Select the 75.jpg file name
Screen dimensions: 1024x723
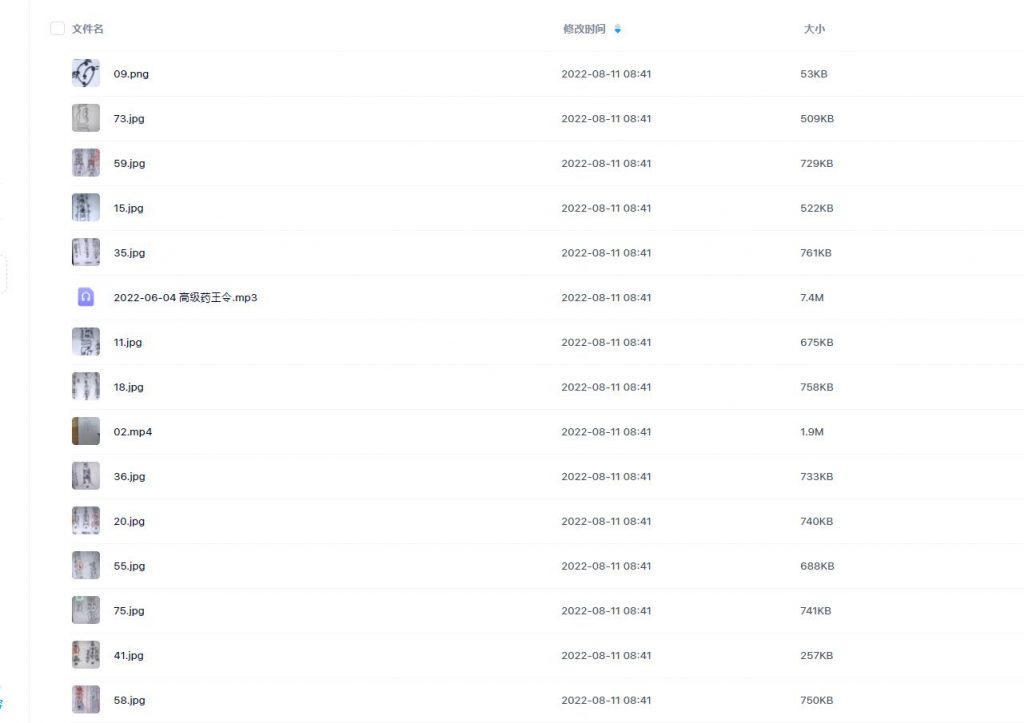129,610
